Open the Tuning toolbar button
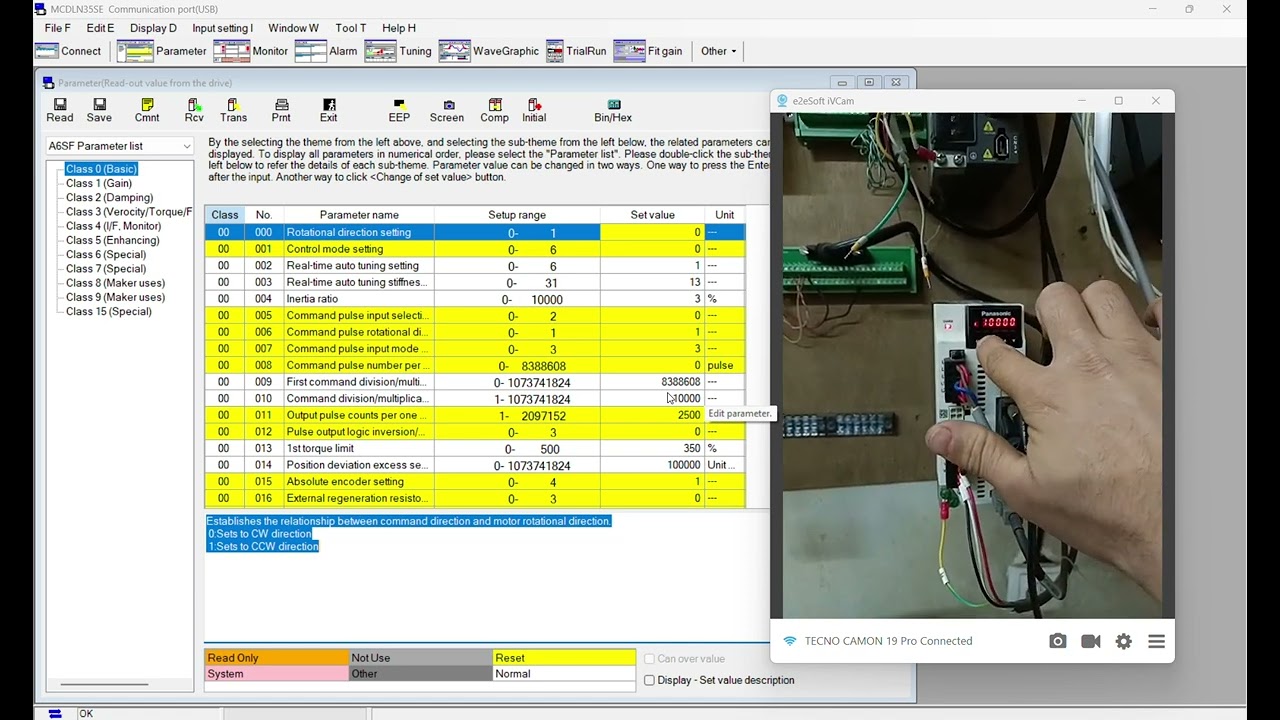 click(399, 51)
